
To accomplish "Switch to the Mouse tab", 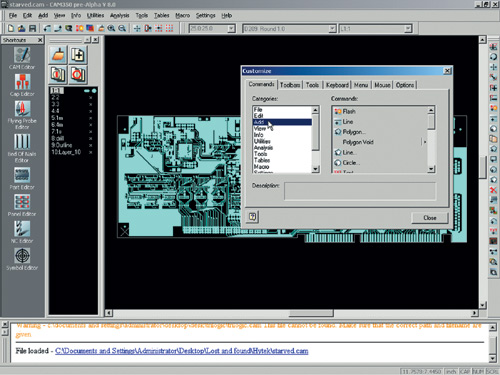I will 382,85.
